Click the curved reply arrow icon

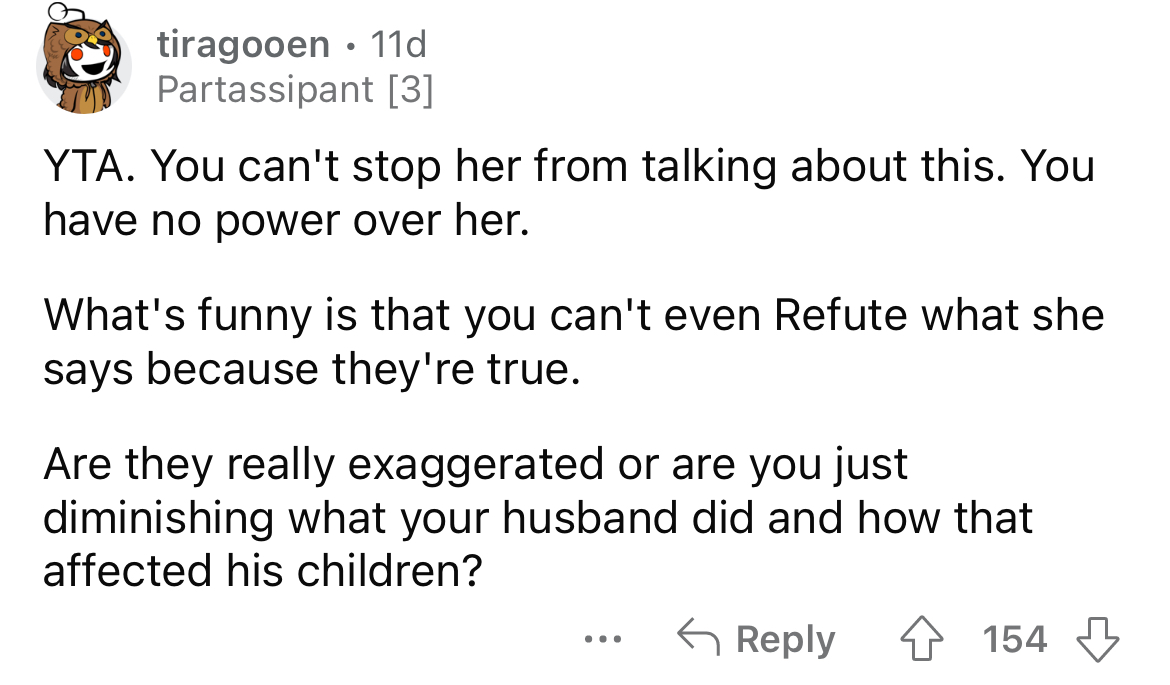[699, 638]
